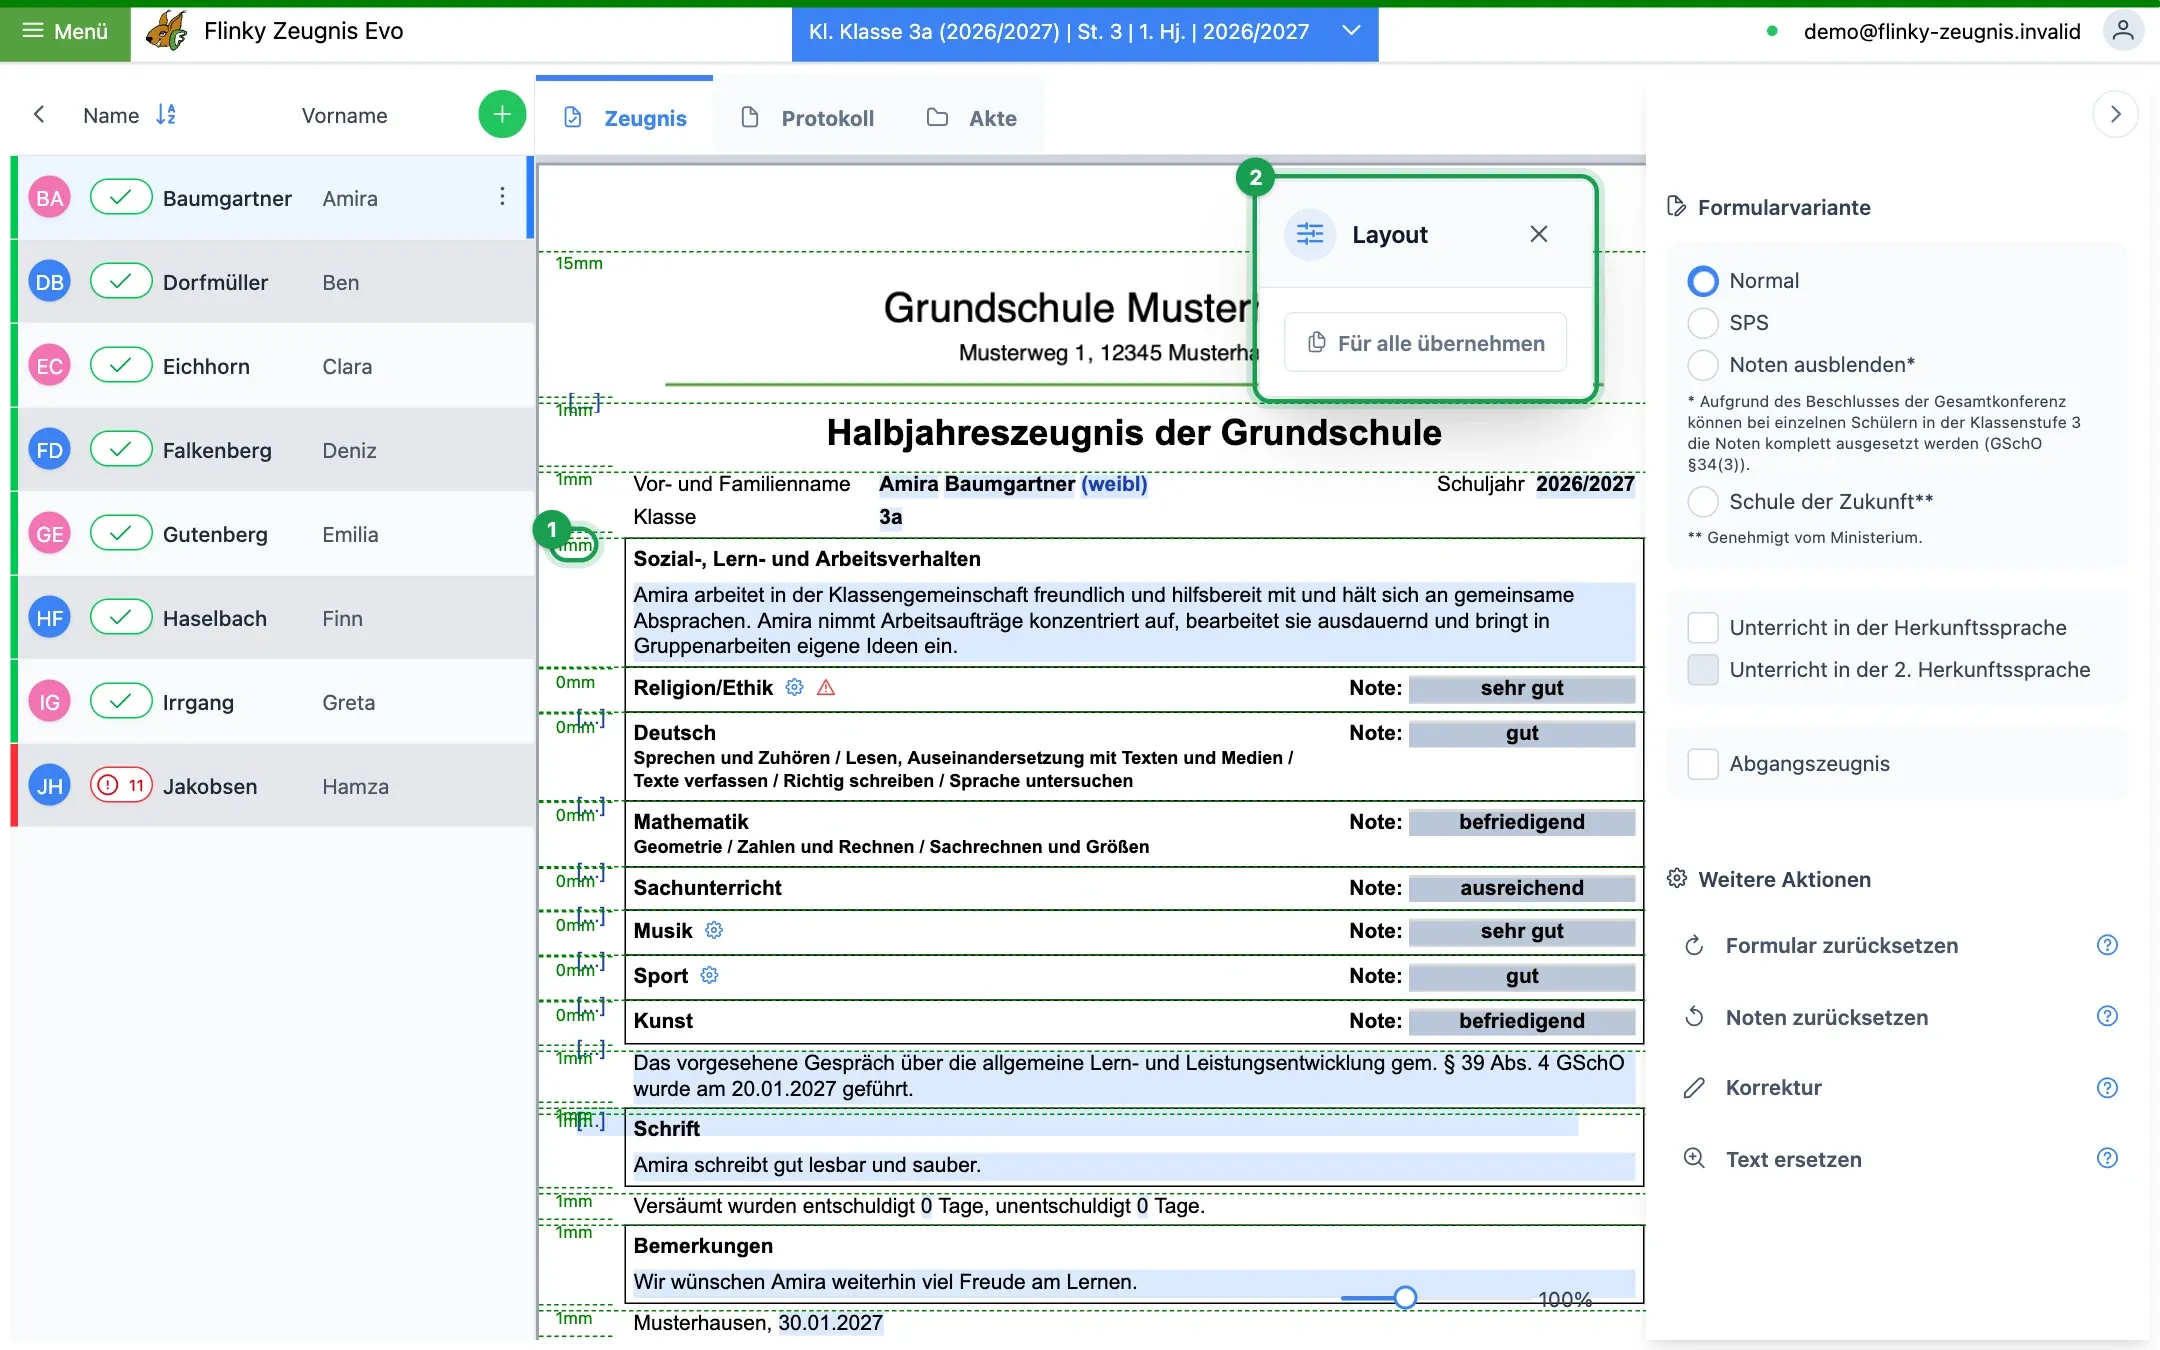Enable Unterricht in der Herkunftssprache checkbox
Viewport: 2160px width, 1350px height.
[1703, 628]
